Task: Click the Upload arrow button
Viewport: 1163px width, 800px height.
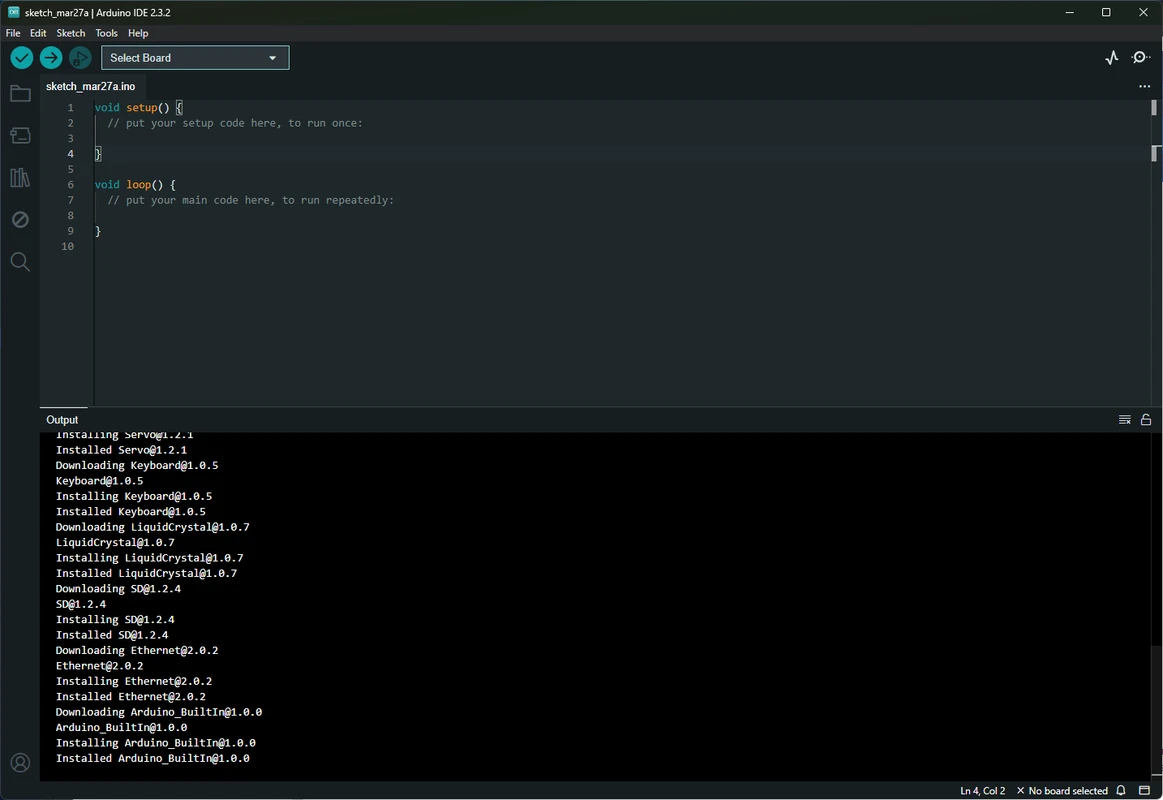Action: point(50,58)
